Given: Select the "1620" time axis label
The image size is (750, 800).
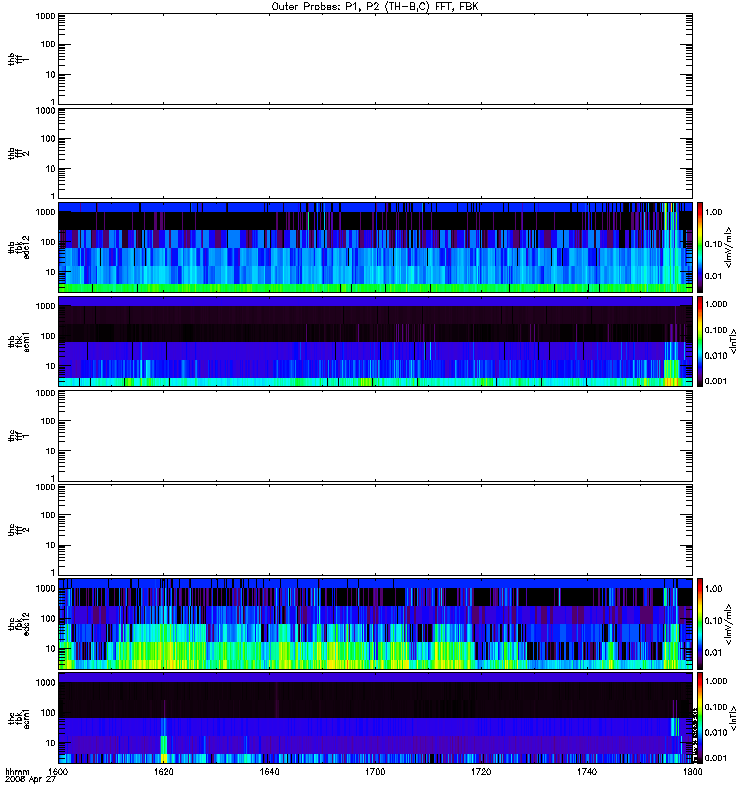Looking at the screenshot, I should coord(164,771).
